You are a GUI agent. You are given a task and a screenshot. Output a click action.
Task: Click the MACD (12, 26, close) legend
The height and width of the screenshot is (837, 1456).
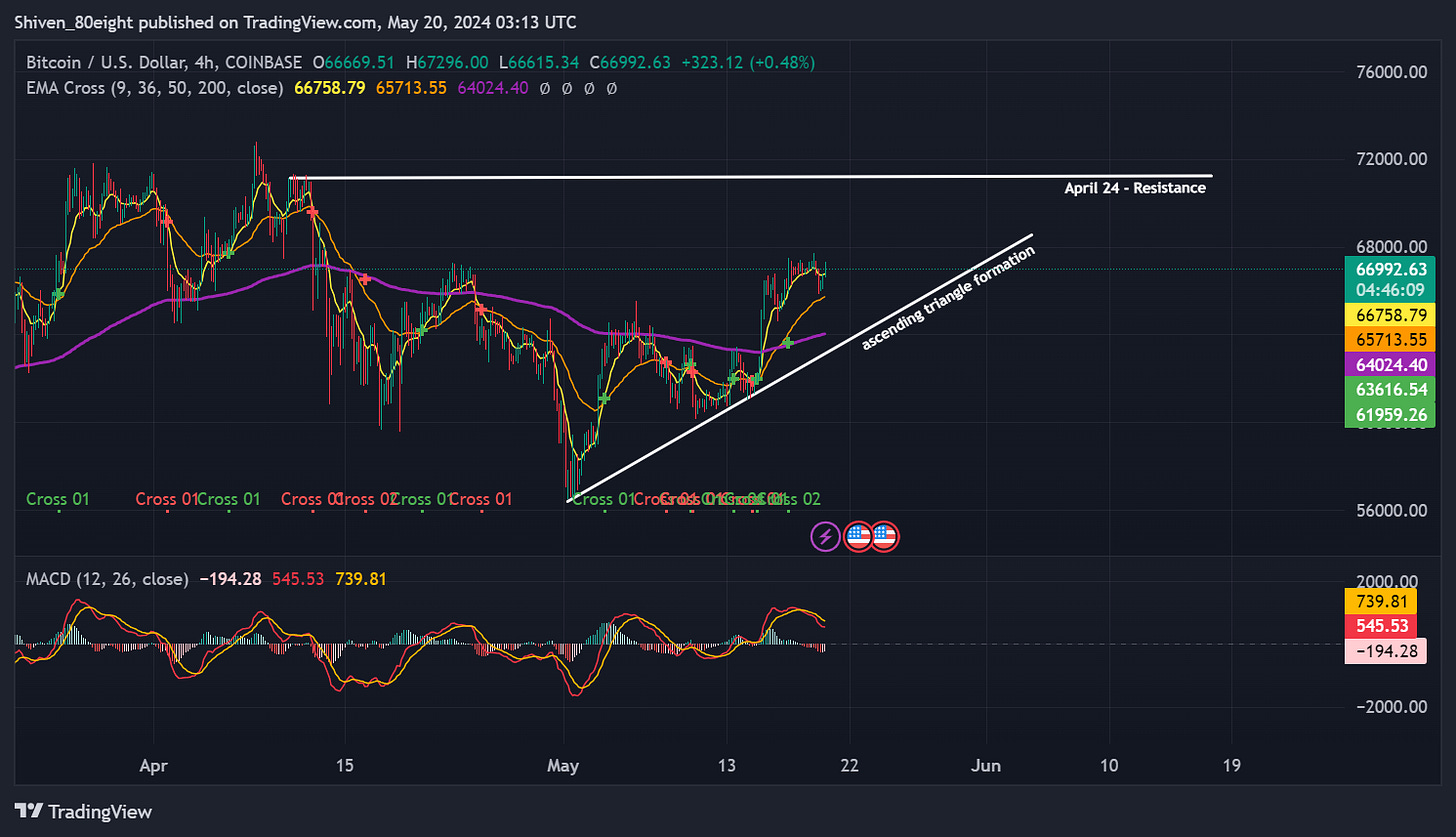coord(107,578)
